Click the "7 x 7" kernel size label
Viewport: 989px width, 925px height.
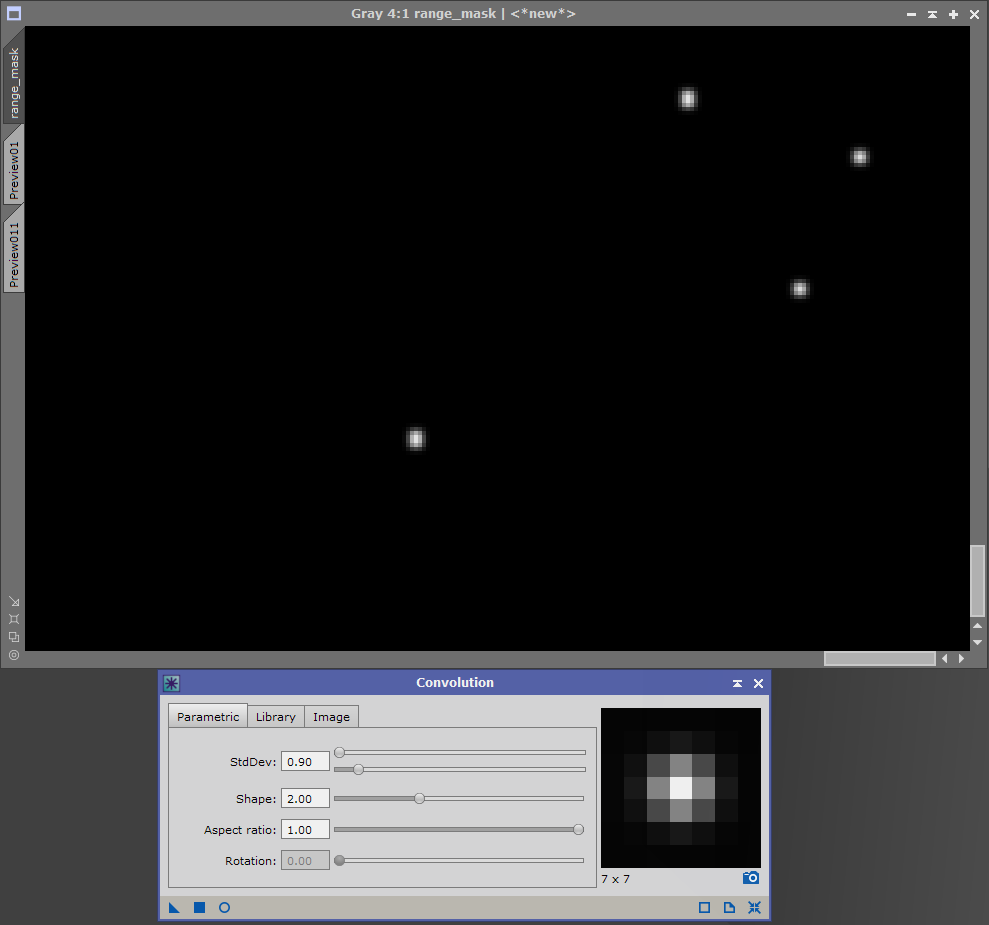pos(615,879)
